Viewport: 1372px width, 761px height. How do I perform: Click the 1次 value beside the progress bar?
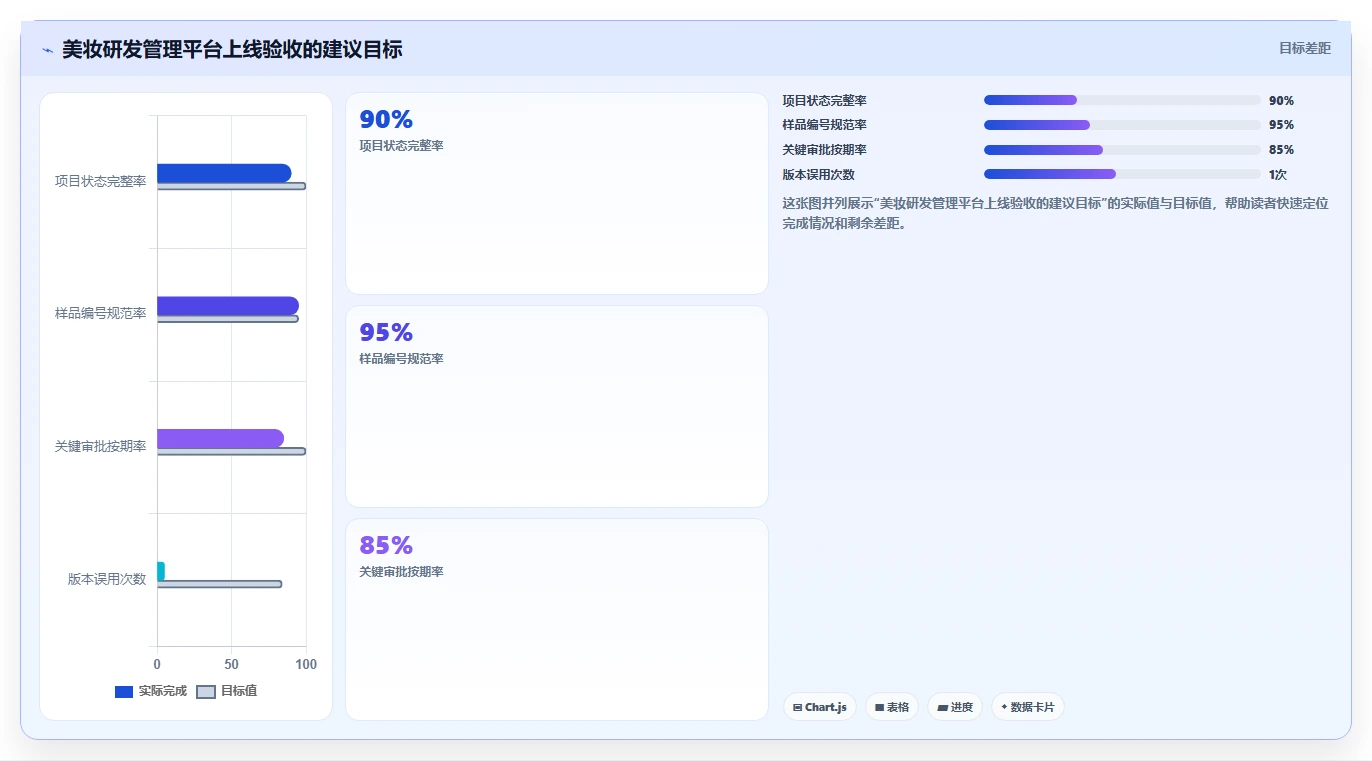coord(1278,175)
